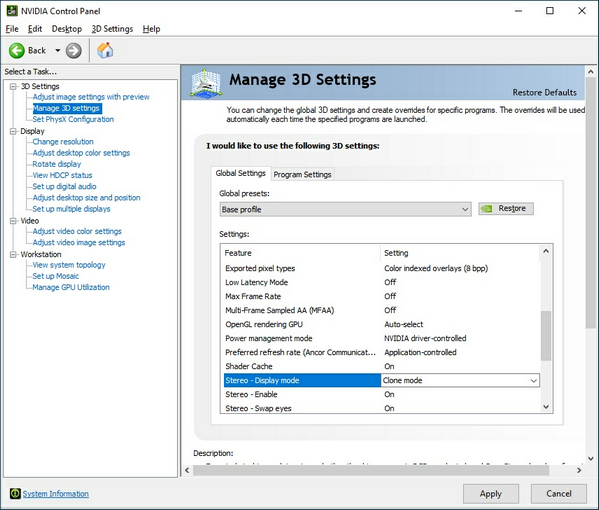Click the System Information green icon
This screenshot has width=599, height=510.
pos(15,493)
